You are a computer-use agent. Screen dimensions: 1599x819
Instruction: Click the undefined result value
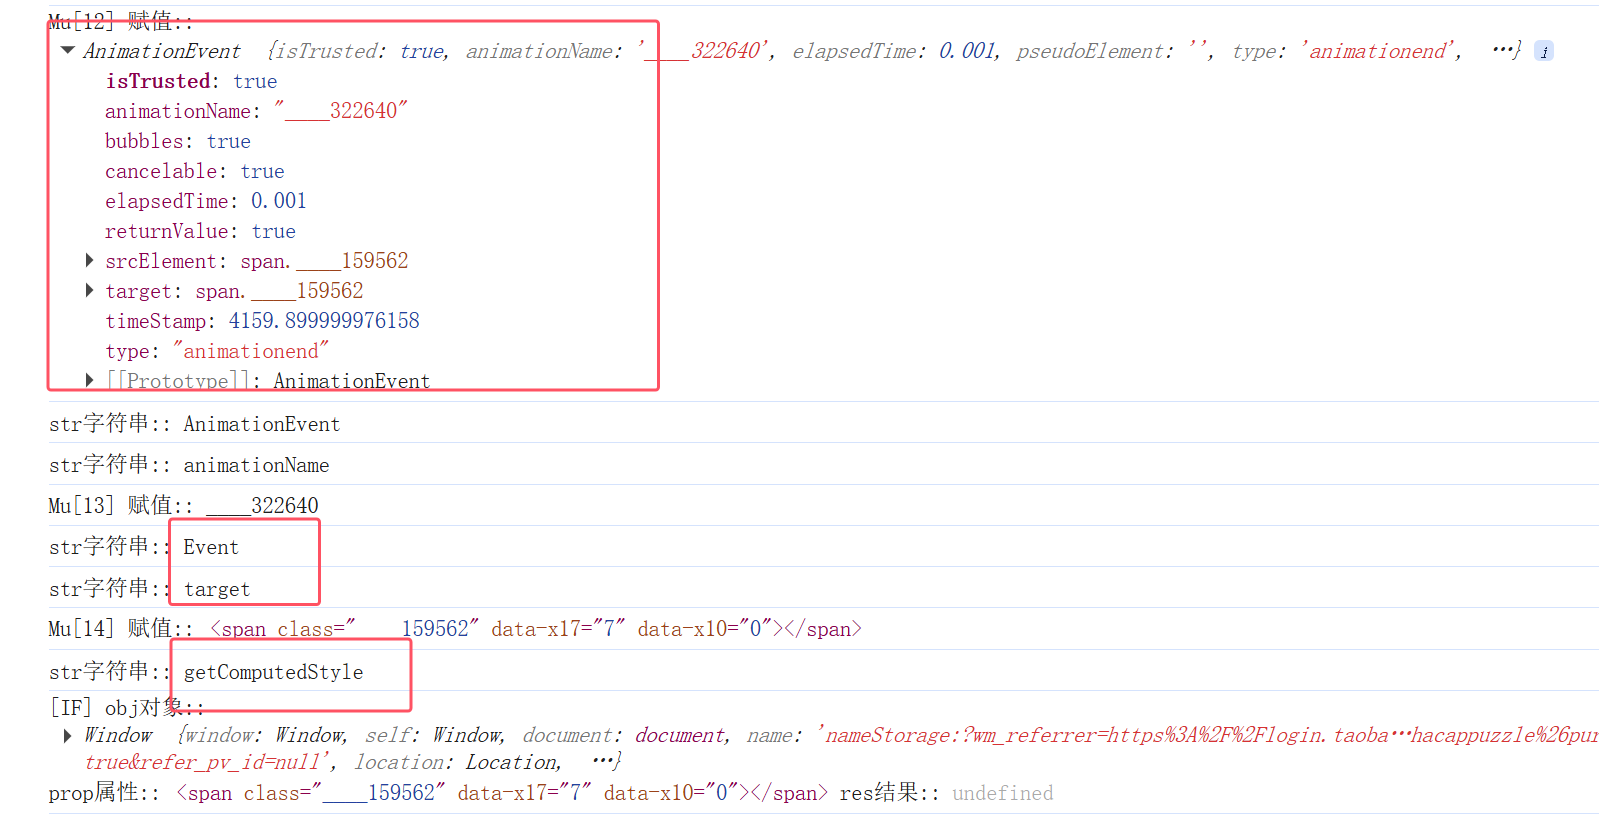tap(1002, 794)
